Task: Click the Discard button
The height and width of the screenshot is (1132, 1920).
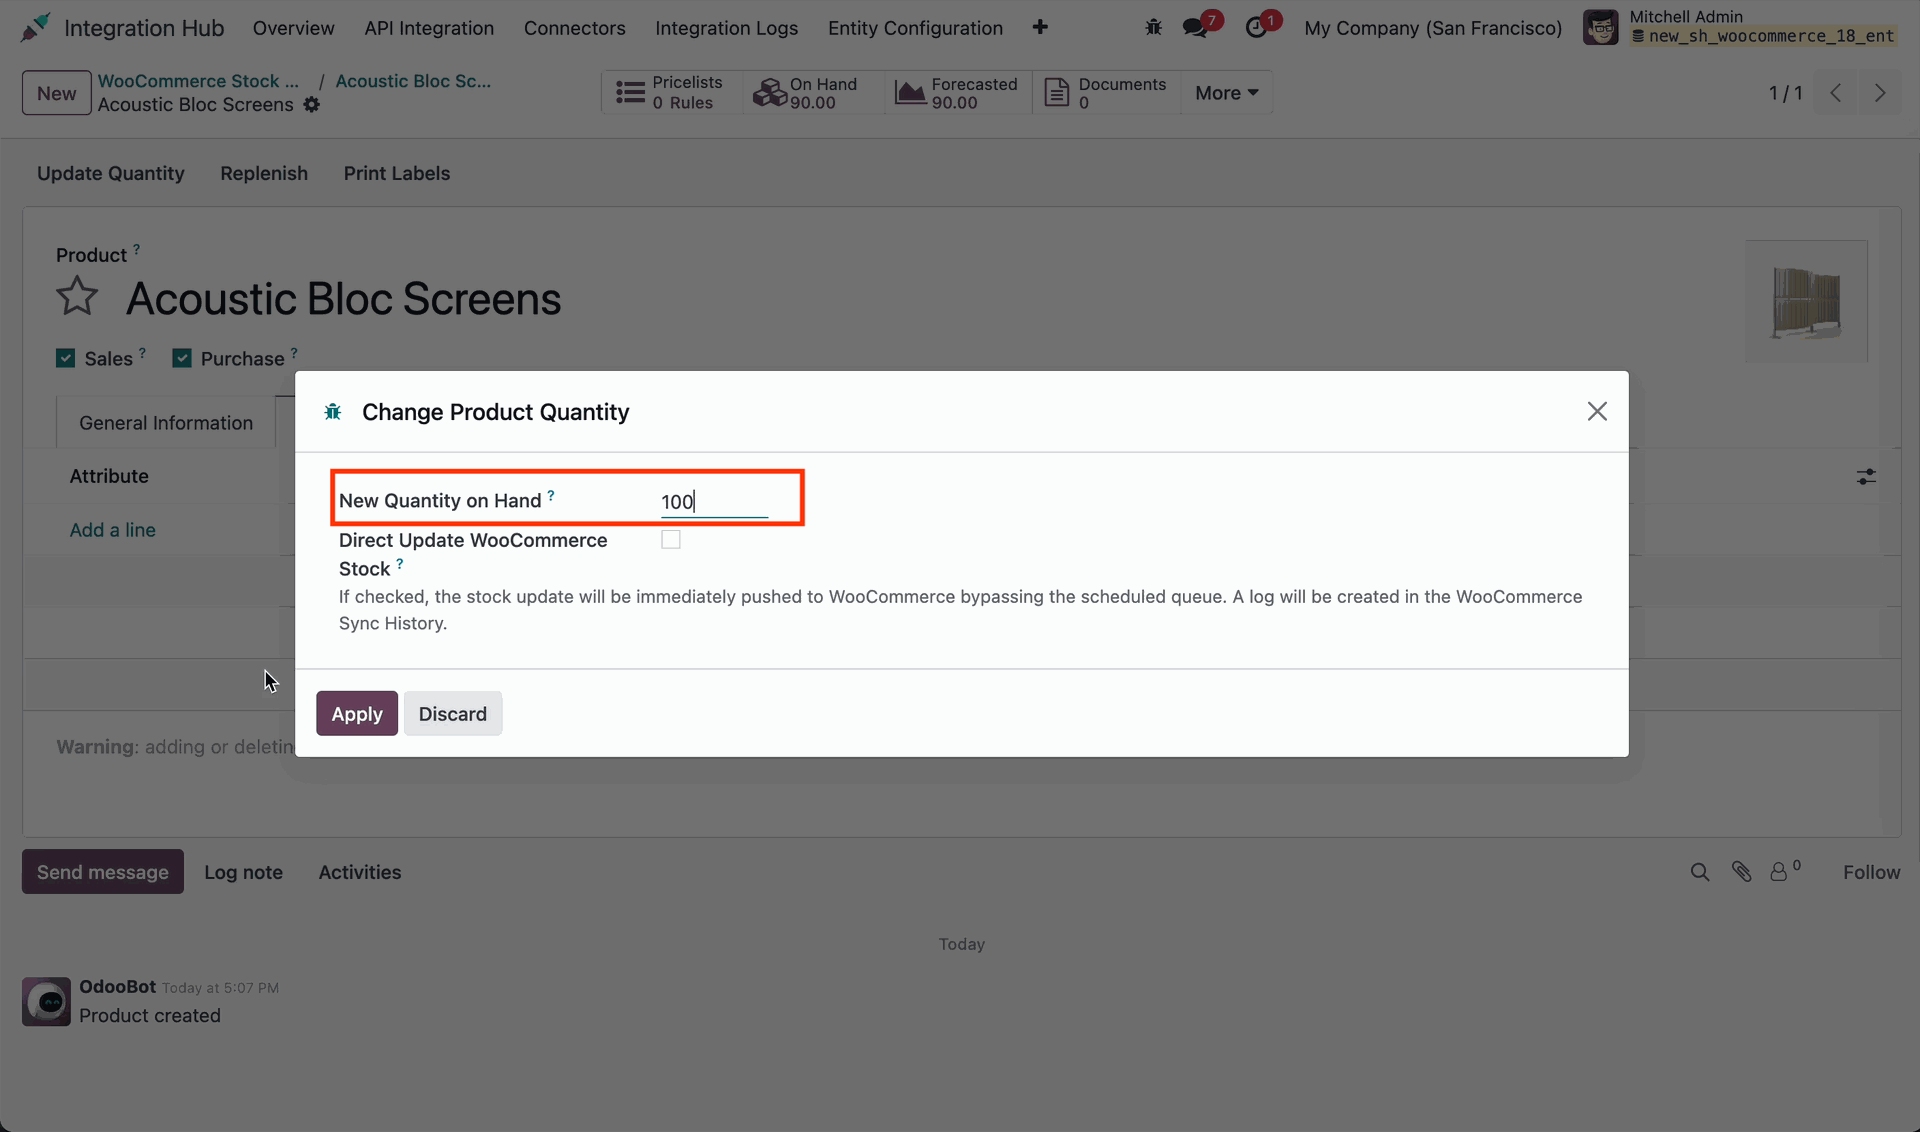Action: click(453, 713)
